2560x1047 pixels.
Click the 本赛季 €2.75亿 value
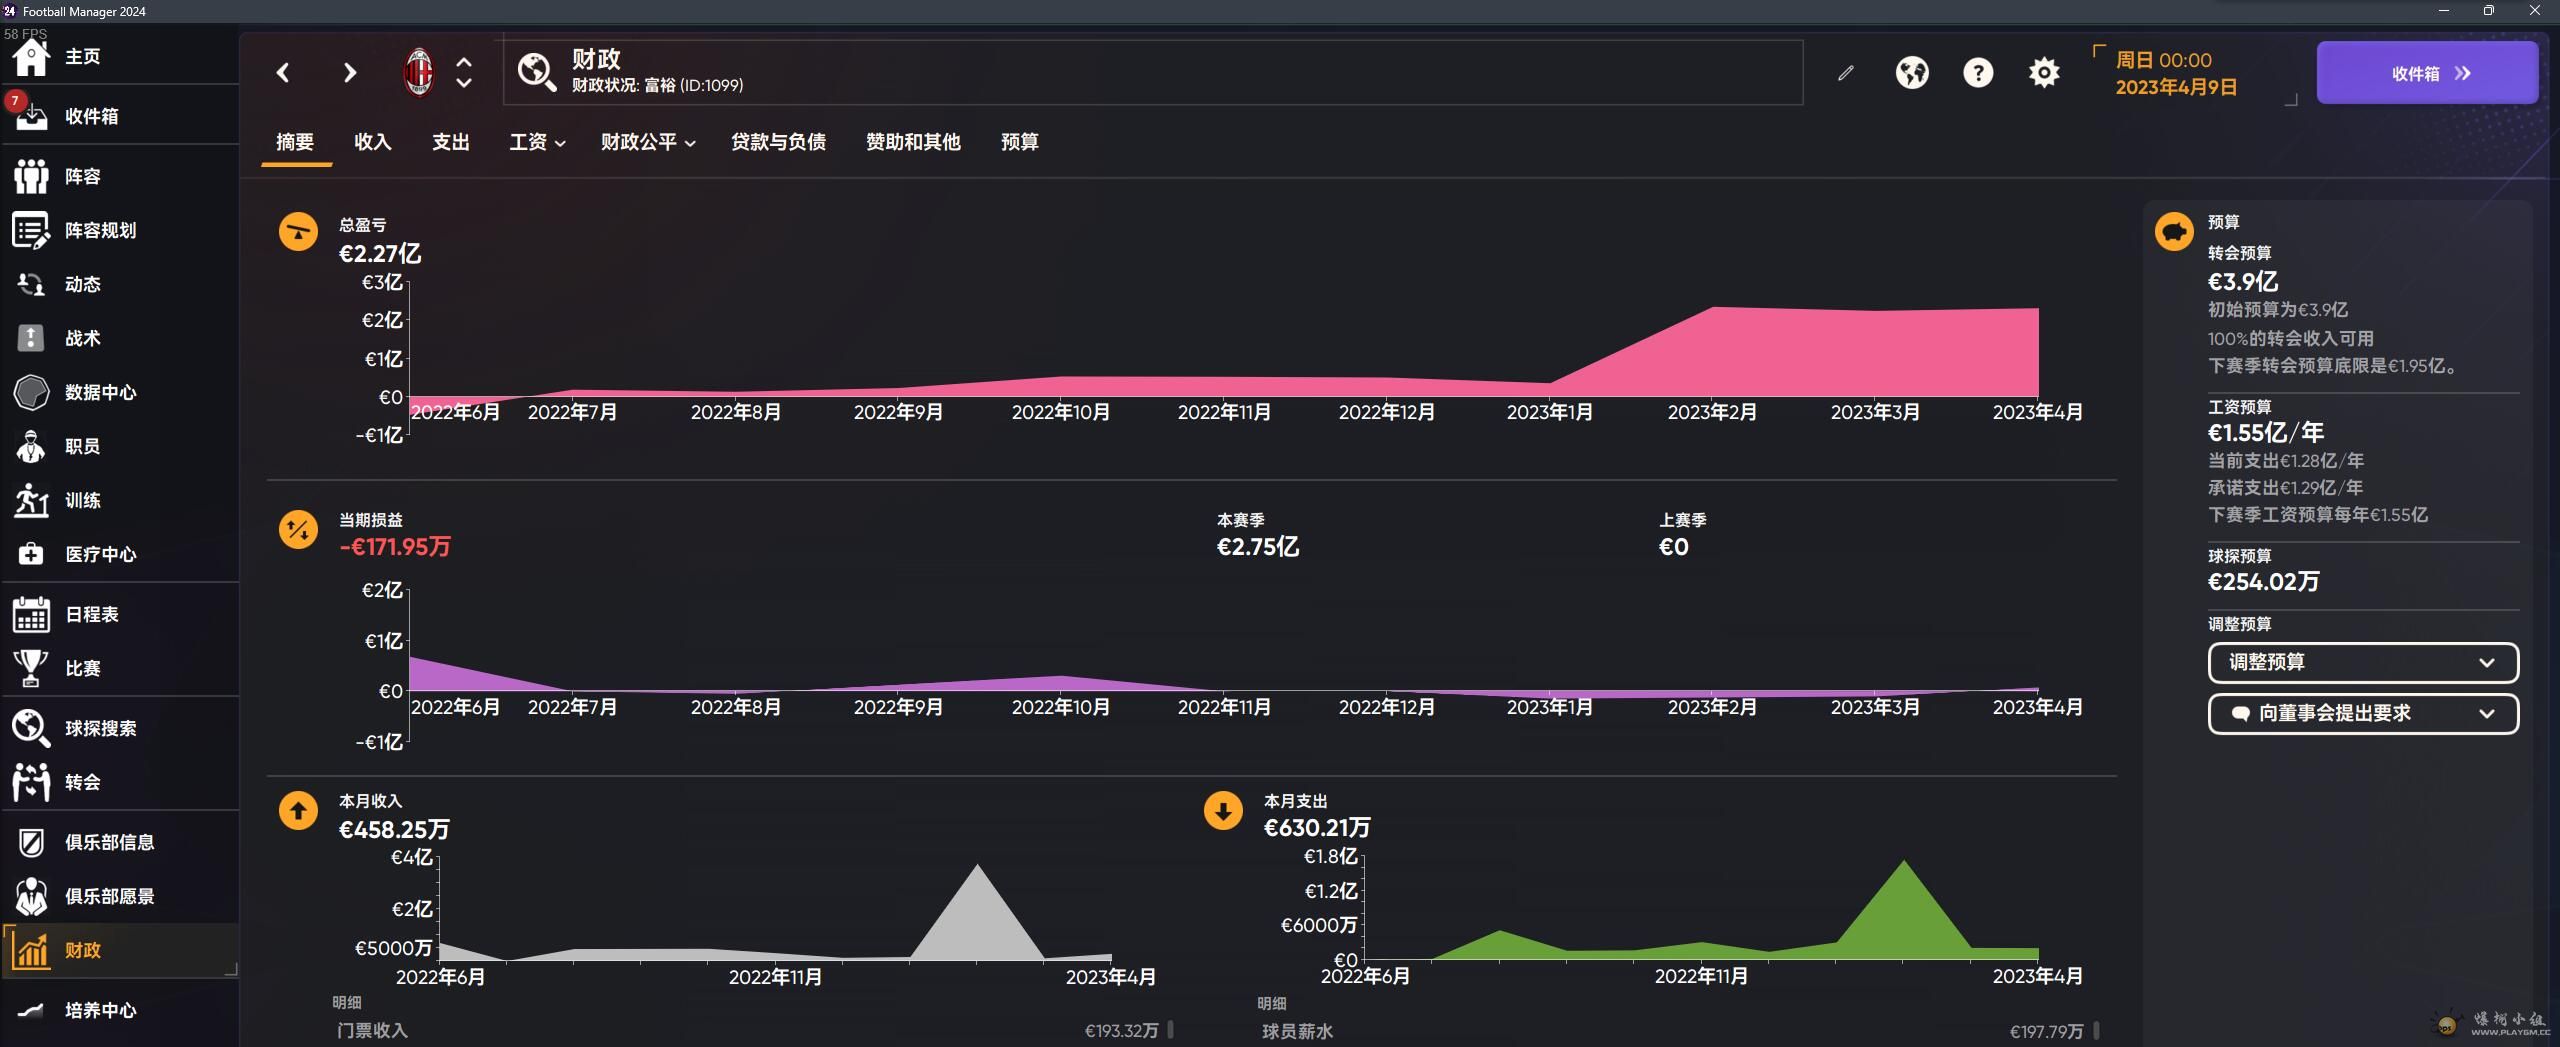(1258, 547)
